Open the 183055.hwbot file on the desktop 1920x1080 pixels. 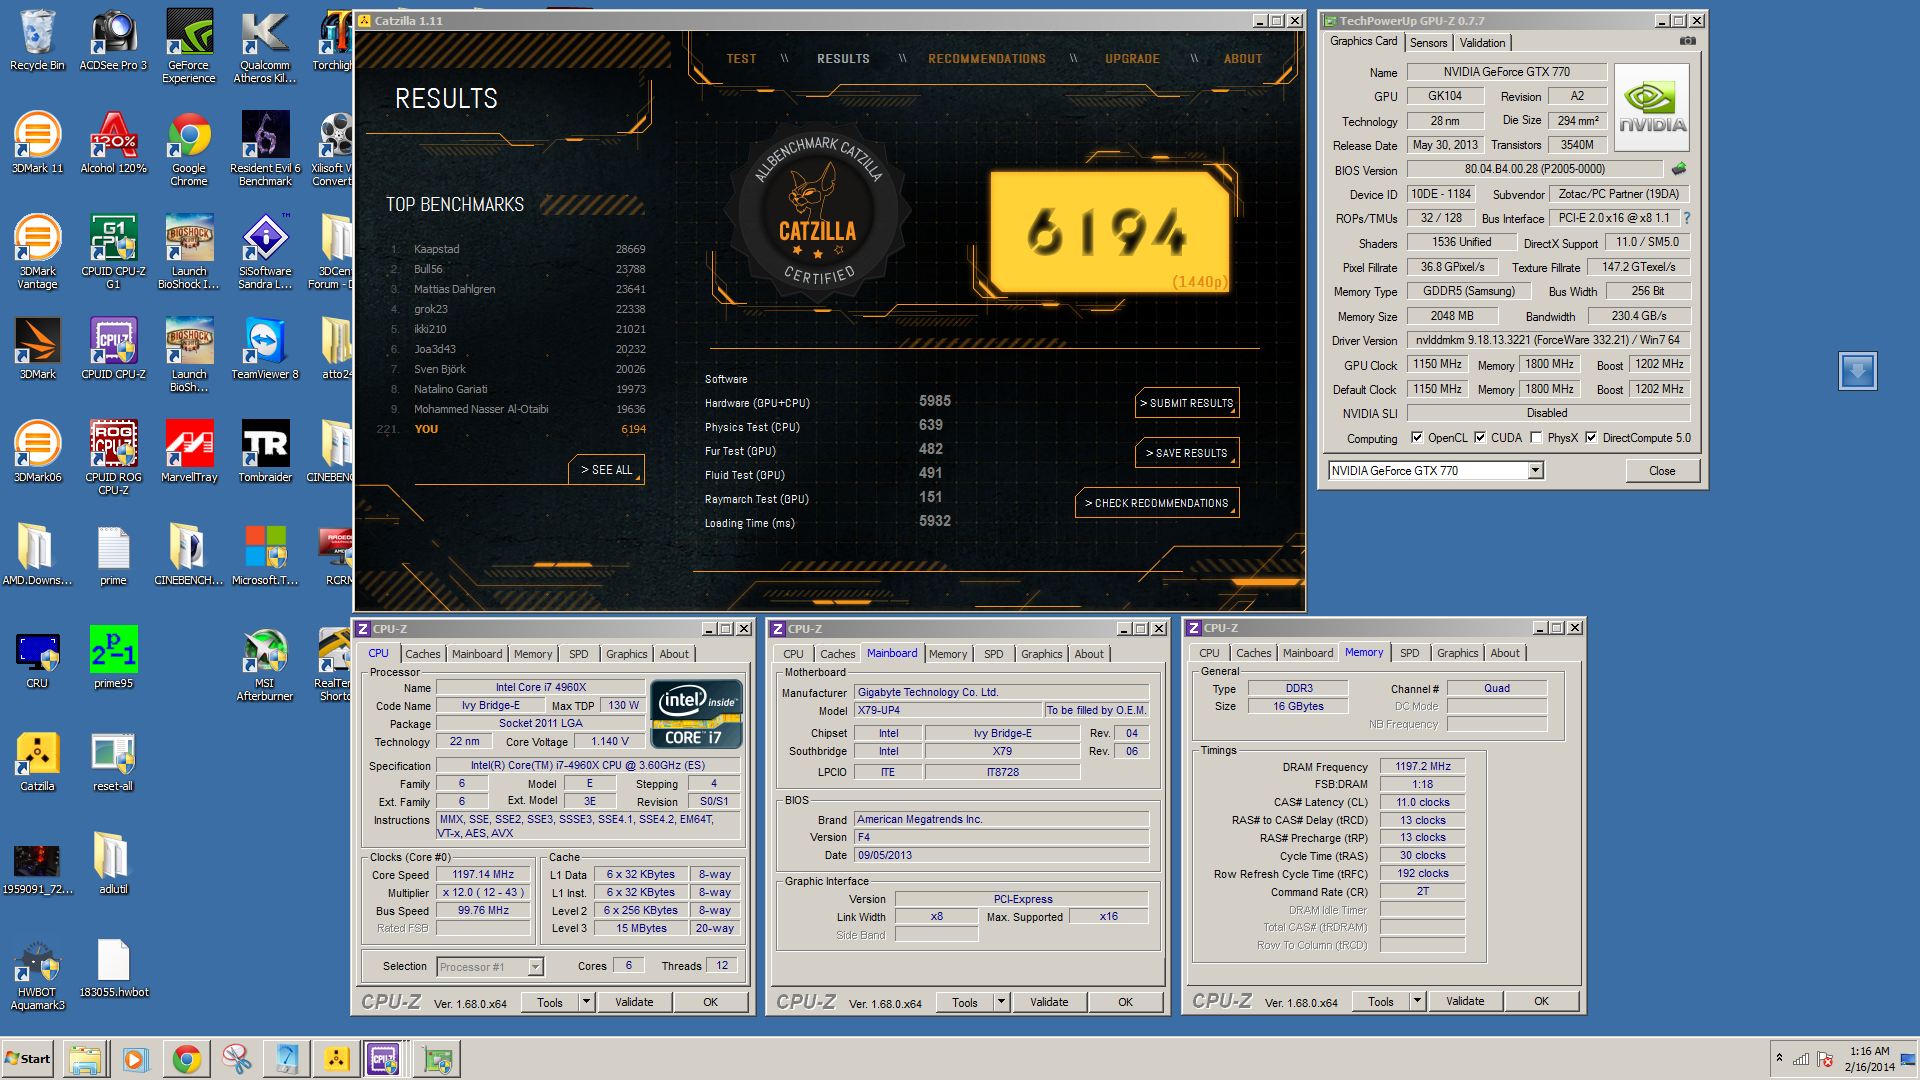[x=113, y=967]
